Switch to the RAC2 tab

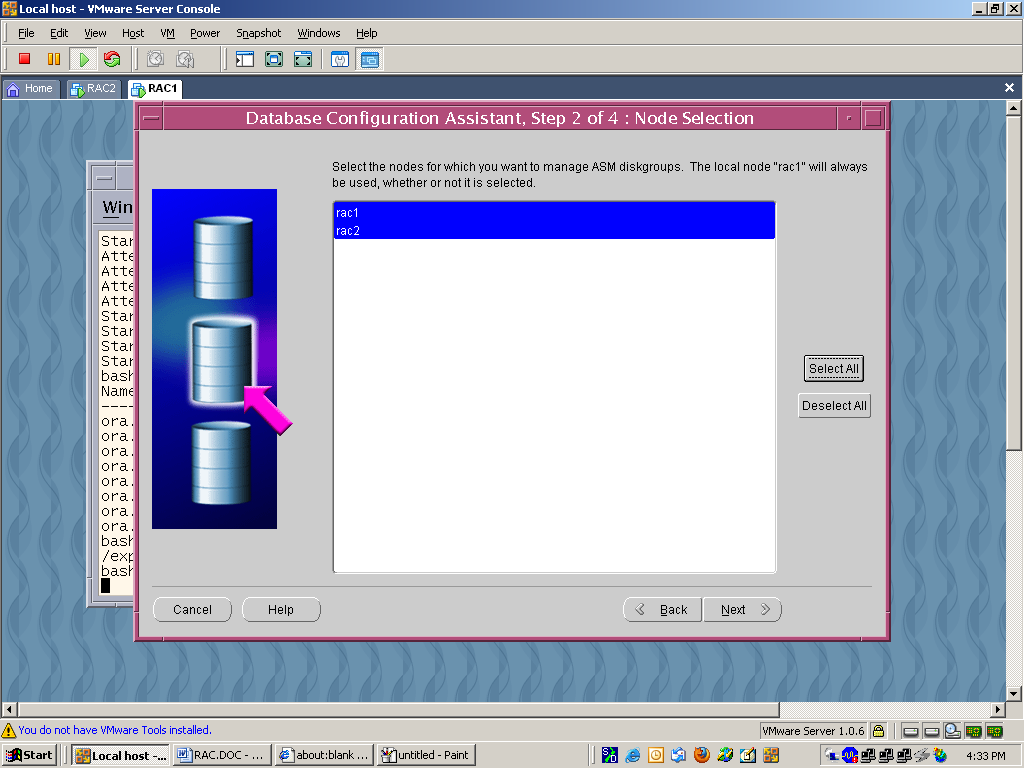click(93, 89)
